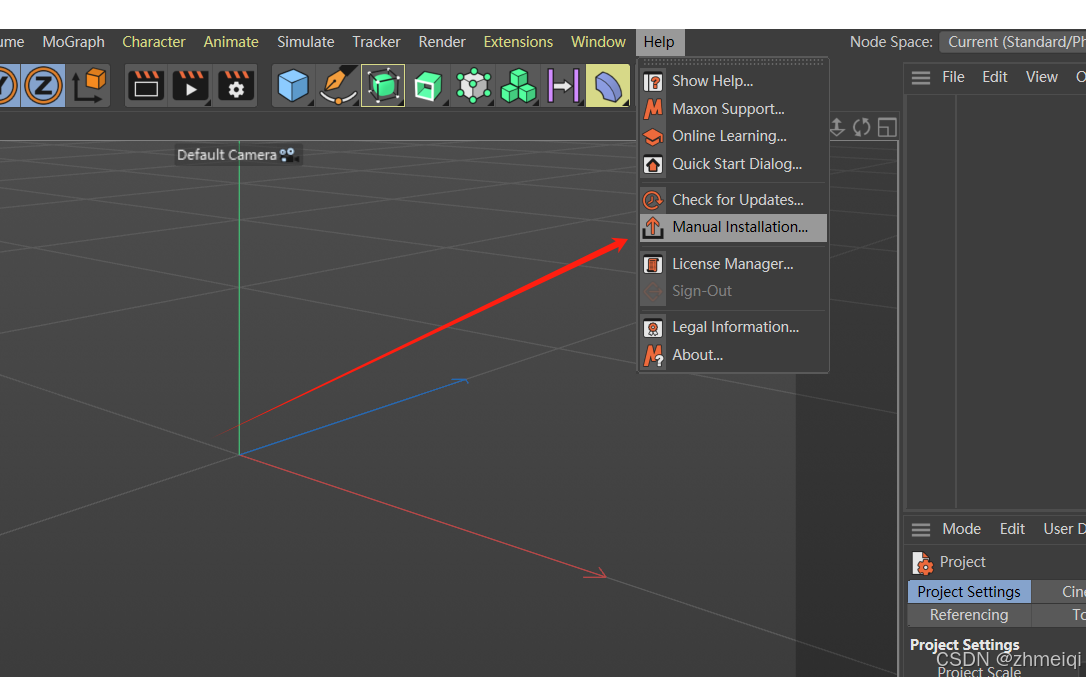1086x677 pixels.
Task: Click the viewport toggle active view icon
Action: pyautogui.click(x=887, y=128)
